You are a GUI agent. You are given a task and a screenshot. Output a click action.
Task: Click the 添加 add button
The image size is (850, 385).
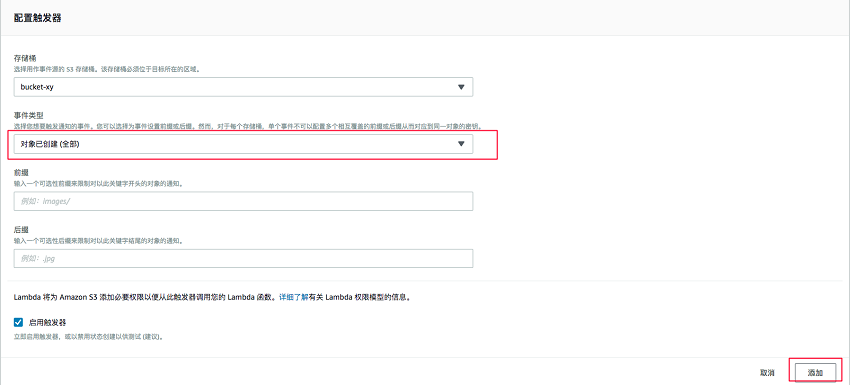(x=815, y=373)
